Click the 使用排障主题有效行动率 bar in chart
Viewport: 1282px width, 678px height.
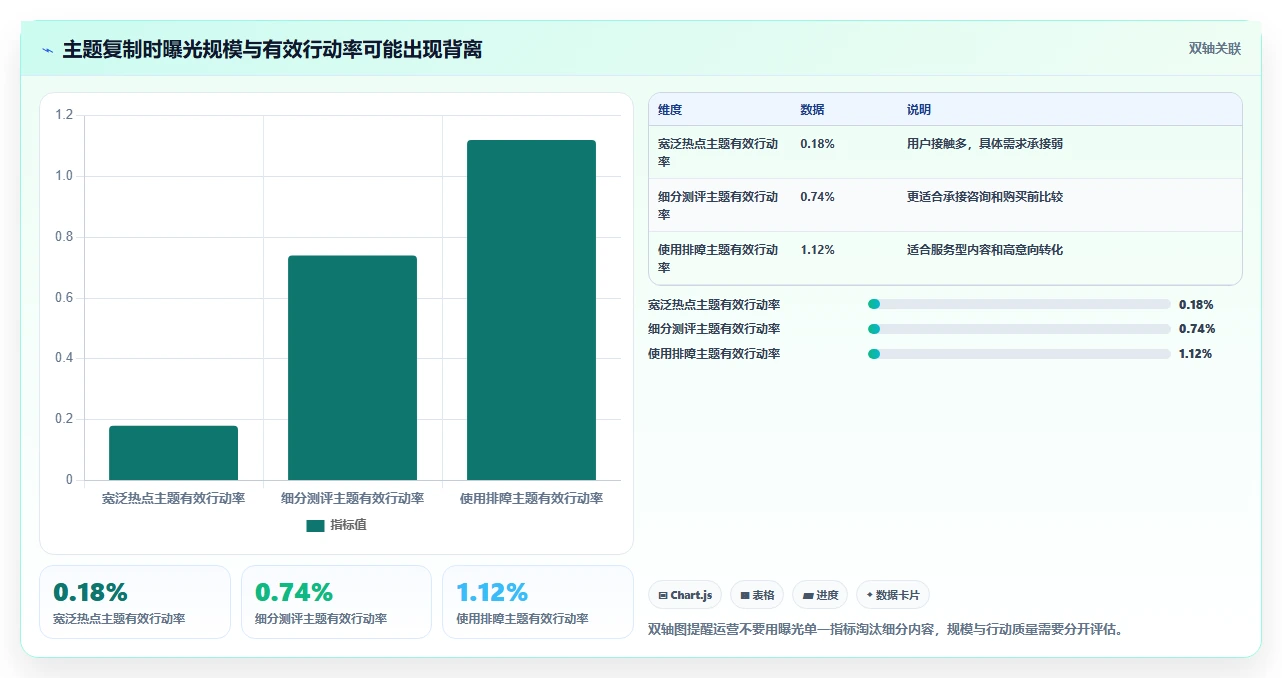point(531,310)
